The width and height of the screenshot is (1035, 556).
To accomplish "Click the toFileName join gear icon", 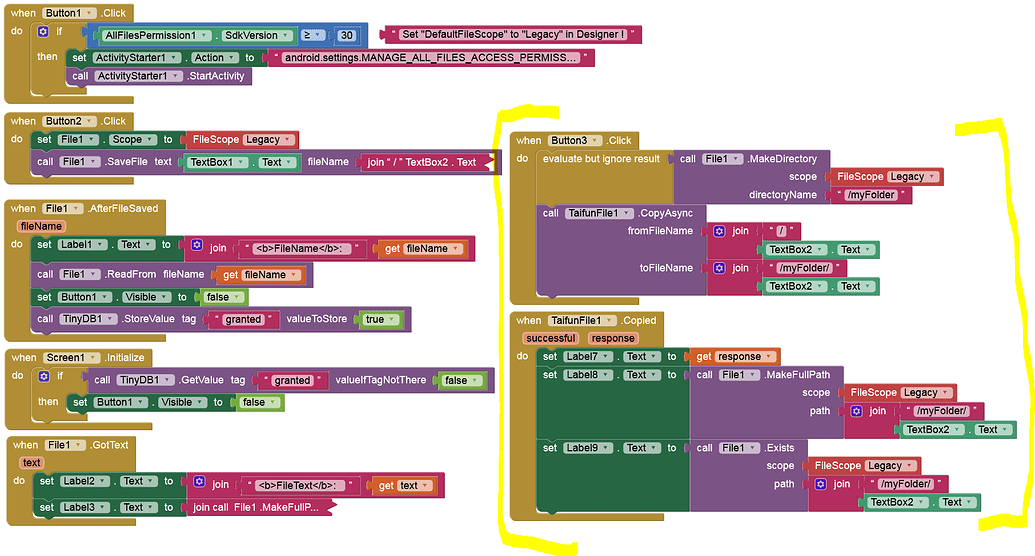I will tap(719, 268).
